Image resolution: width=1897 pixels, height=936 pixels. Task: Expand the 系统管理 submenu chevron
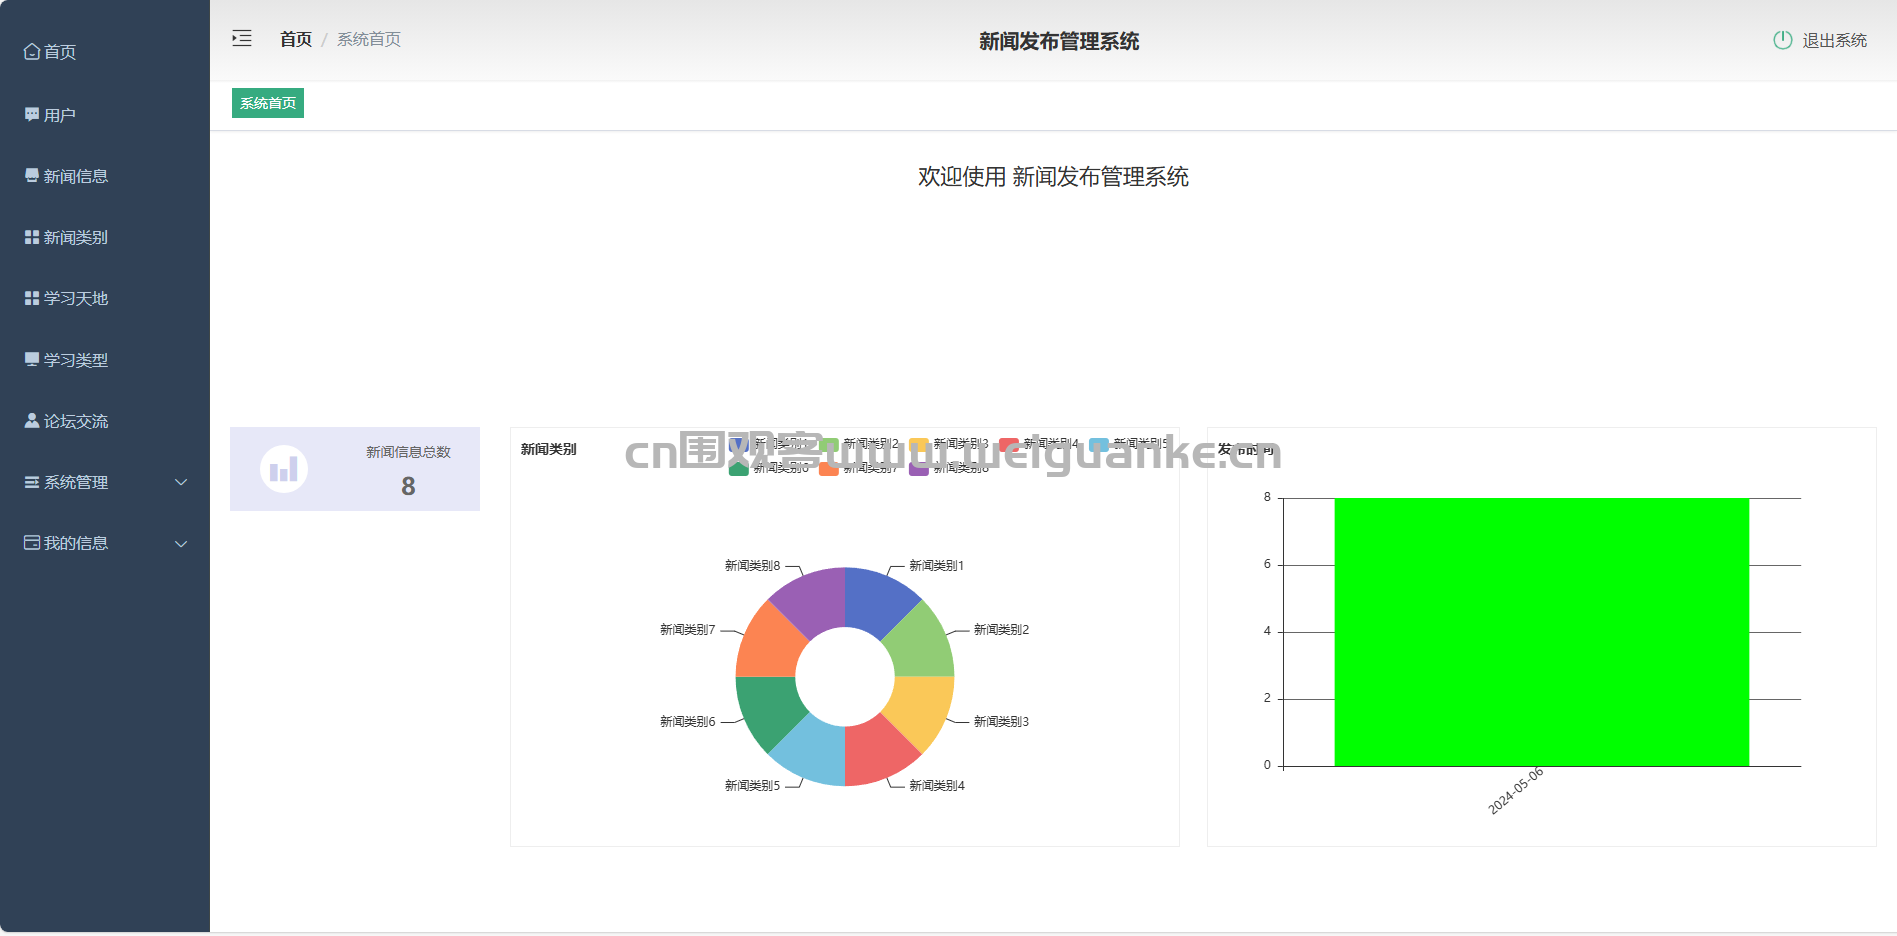[x=181, y=482]
